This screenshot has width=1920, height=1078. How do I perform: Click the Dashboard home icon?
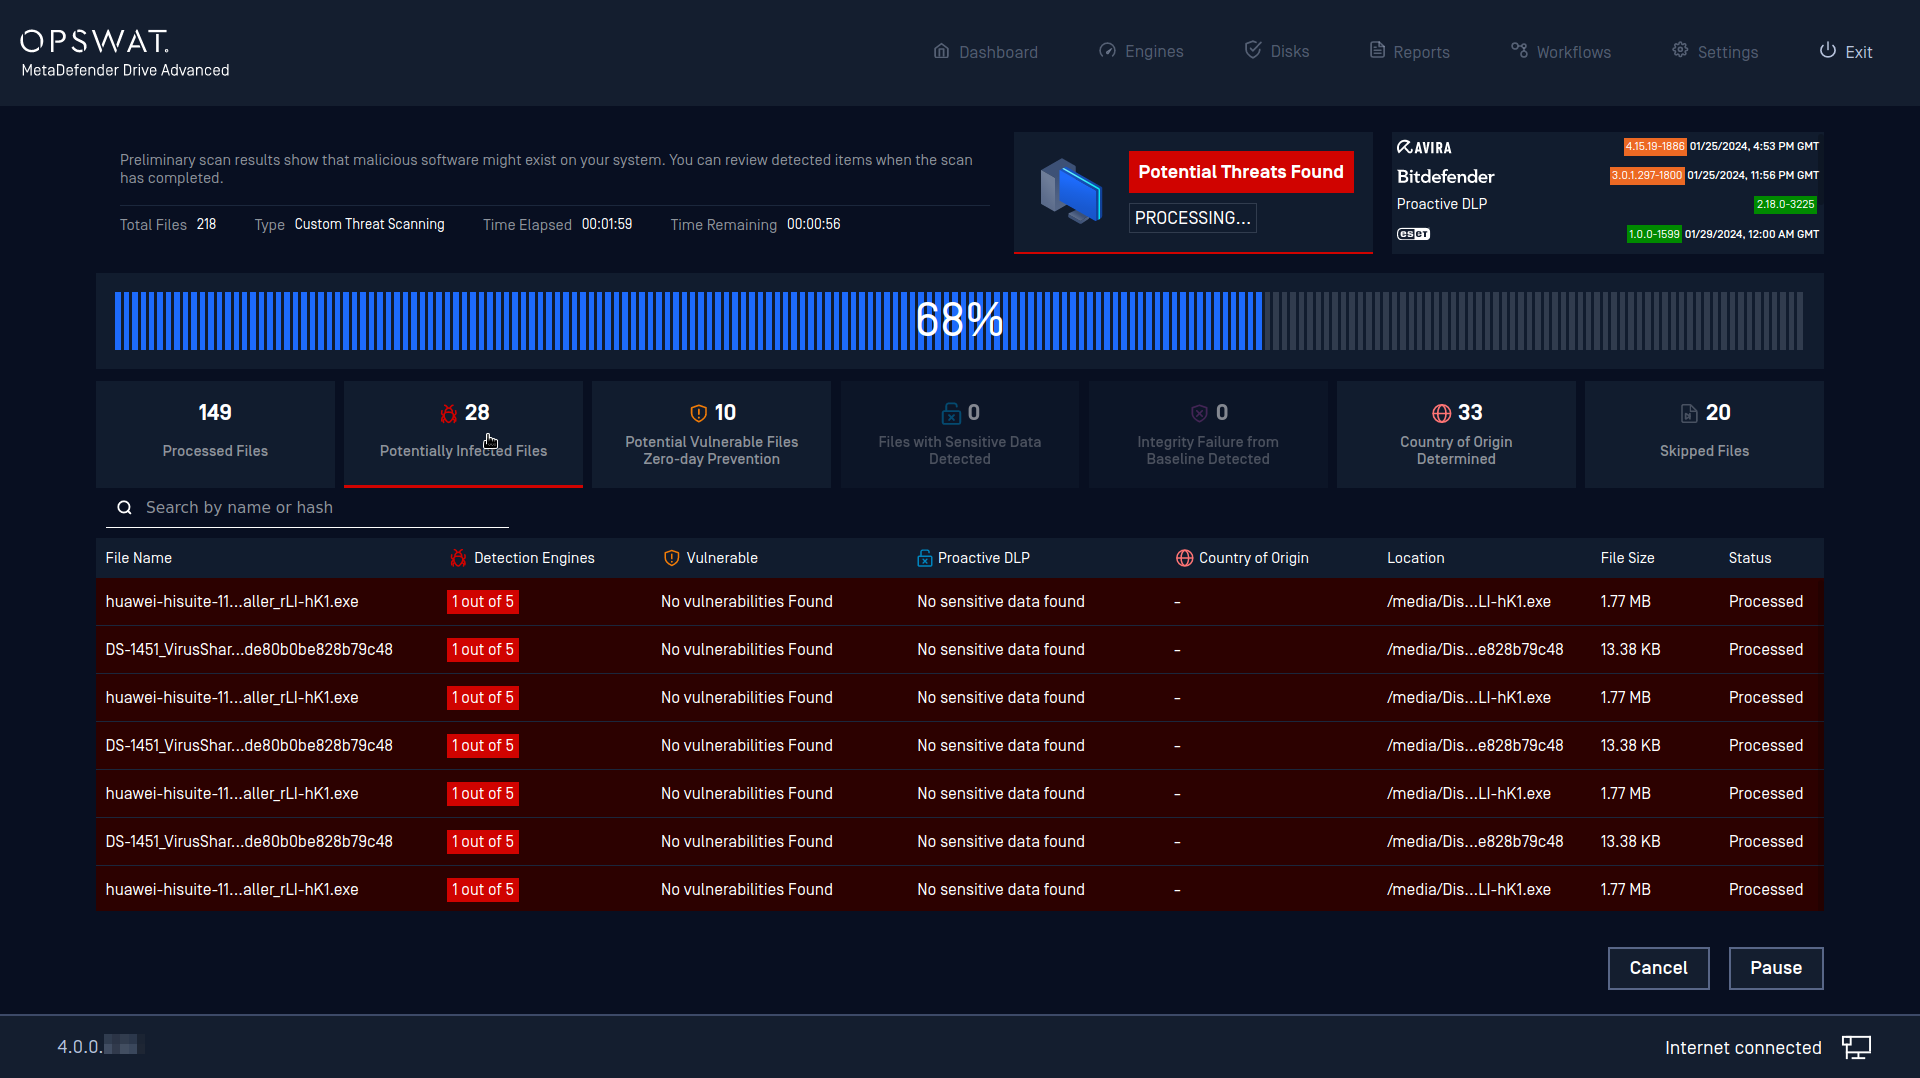(941, 51)
